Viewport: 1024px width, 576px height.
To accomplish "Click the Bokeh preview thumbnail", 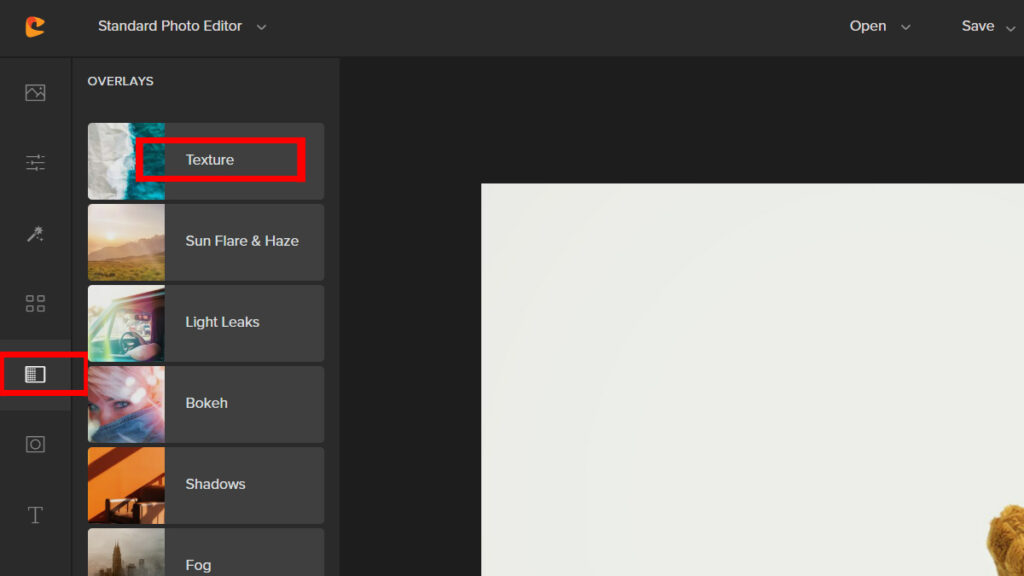I will (126, 404).
